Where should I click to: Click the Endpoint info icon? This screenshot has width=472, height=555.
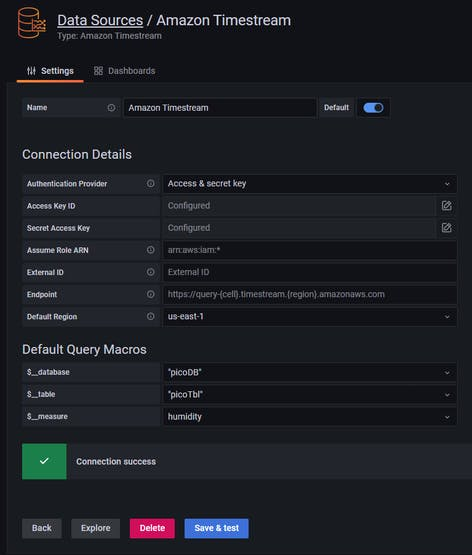(x=150, y=294)
